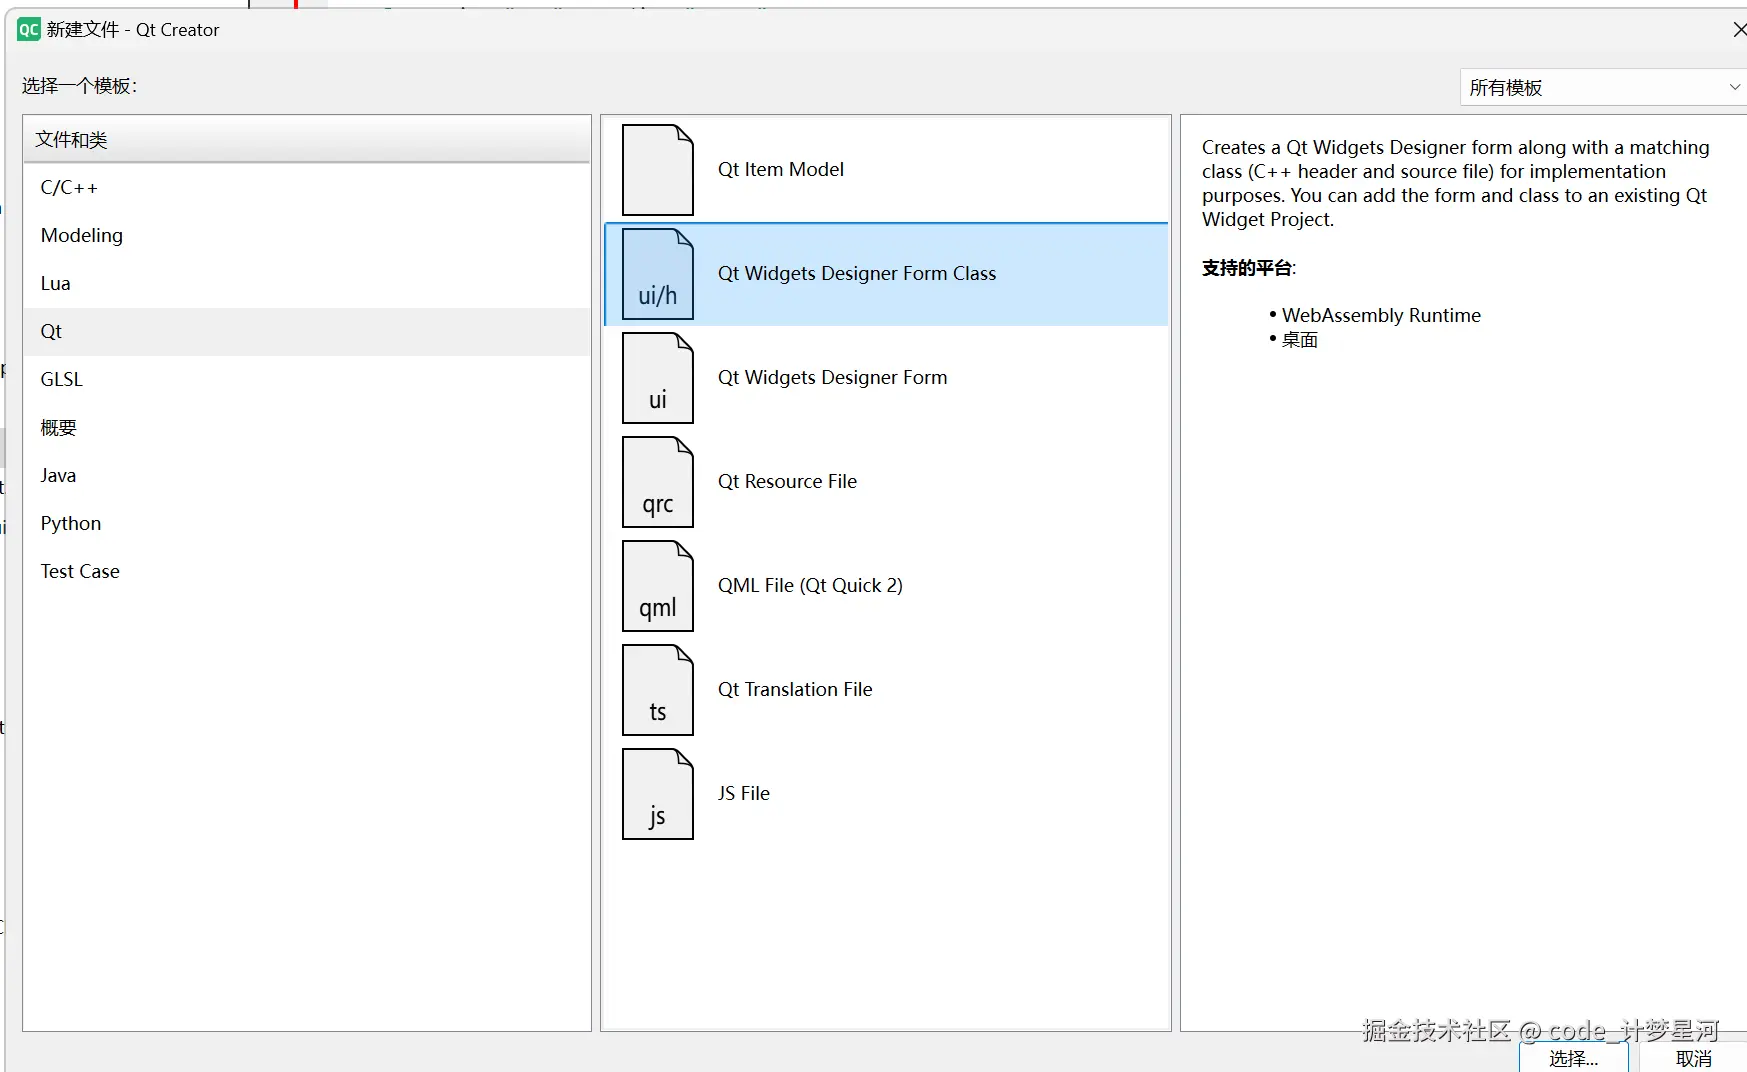Click the ts Translation File icon
Viewport: 1747px width, 1072px height.
(x=657, y=690)
